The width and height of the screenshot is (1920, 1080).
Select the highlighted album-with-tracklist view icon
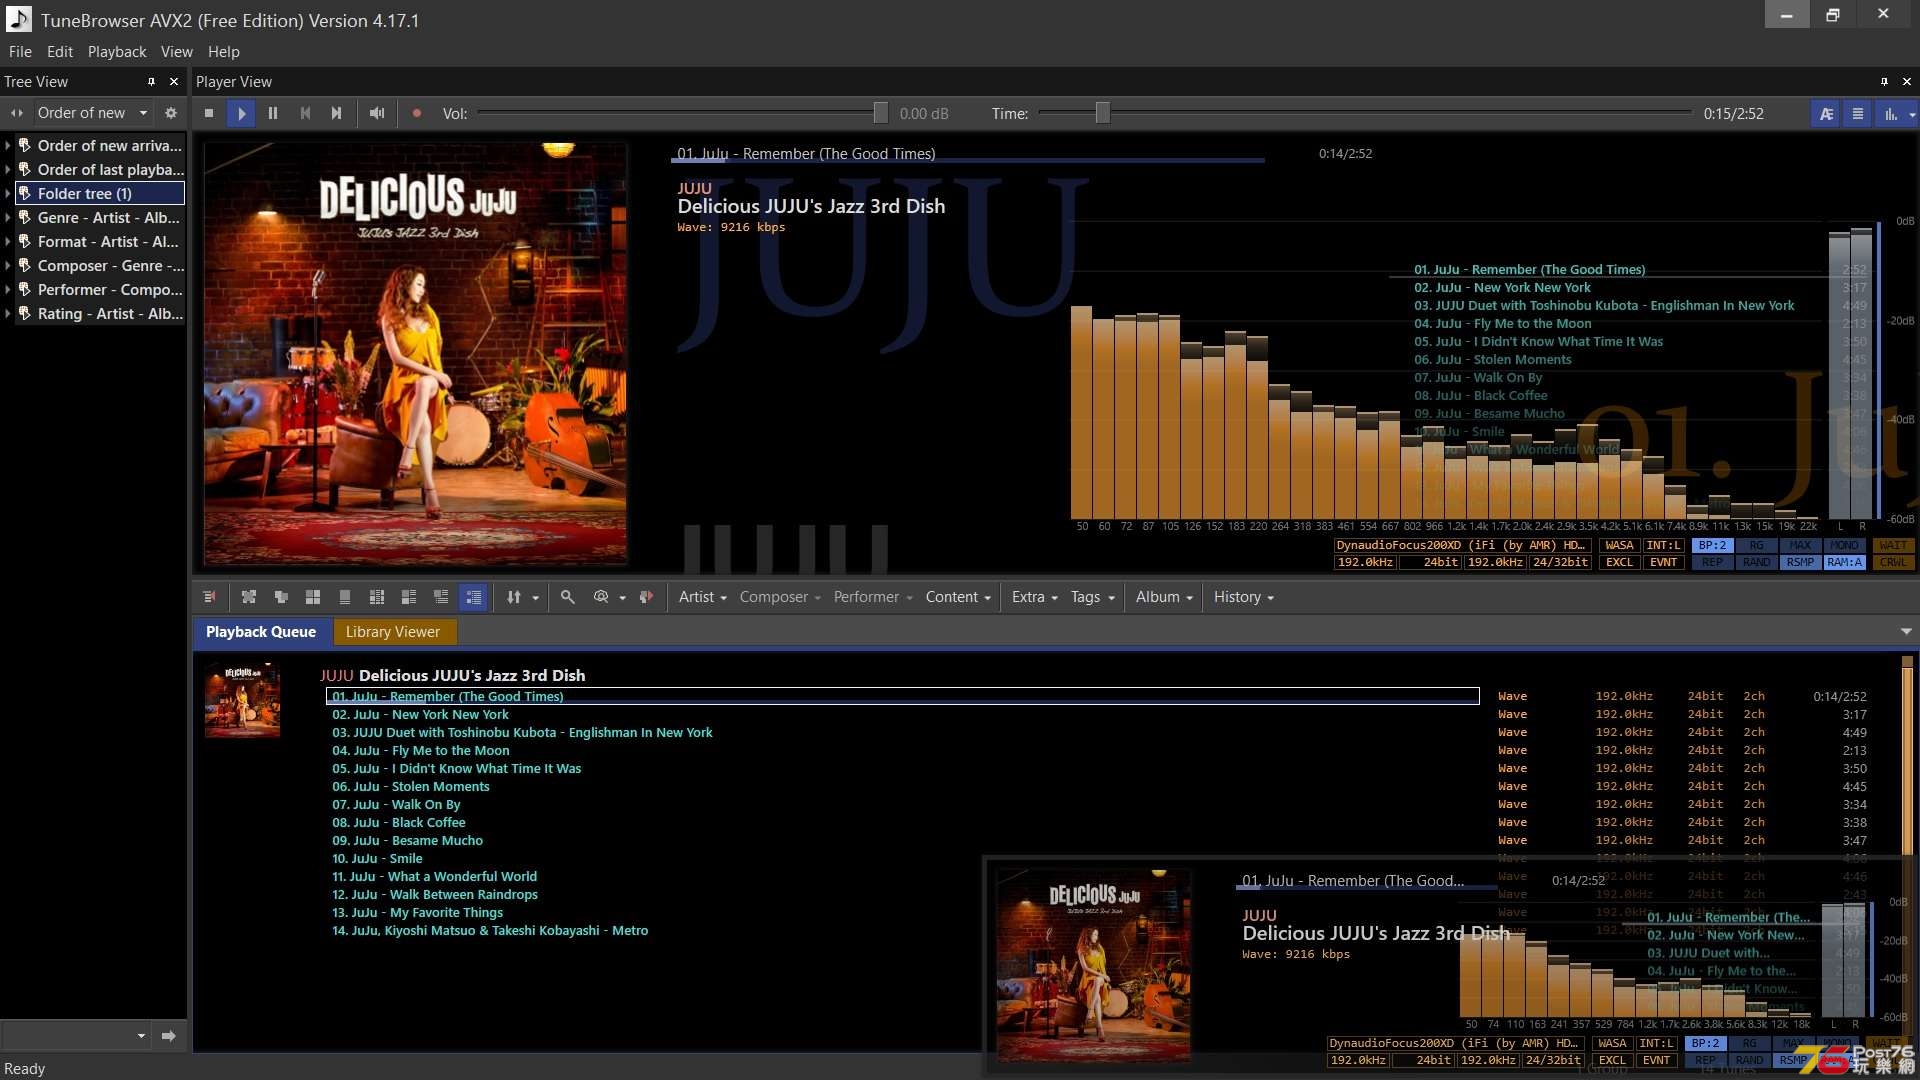pyautogui.click(x=473, y=597)
